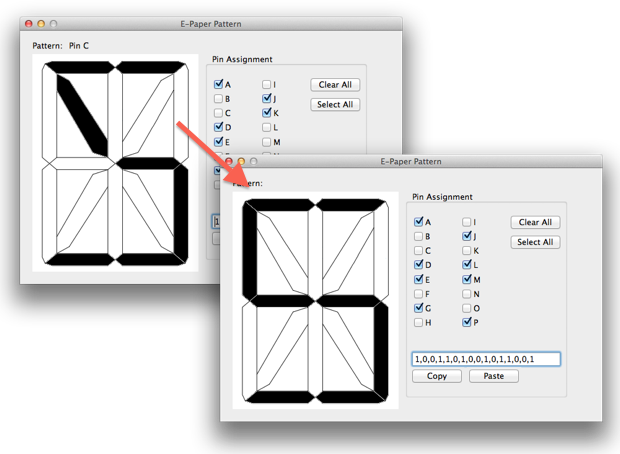The height and width of the screenshot is (454, 620).
Task: Enable pin F in front window
Action: click(x=418, y=294)
